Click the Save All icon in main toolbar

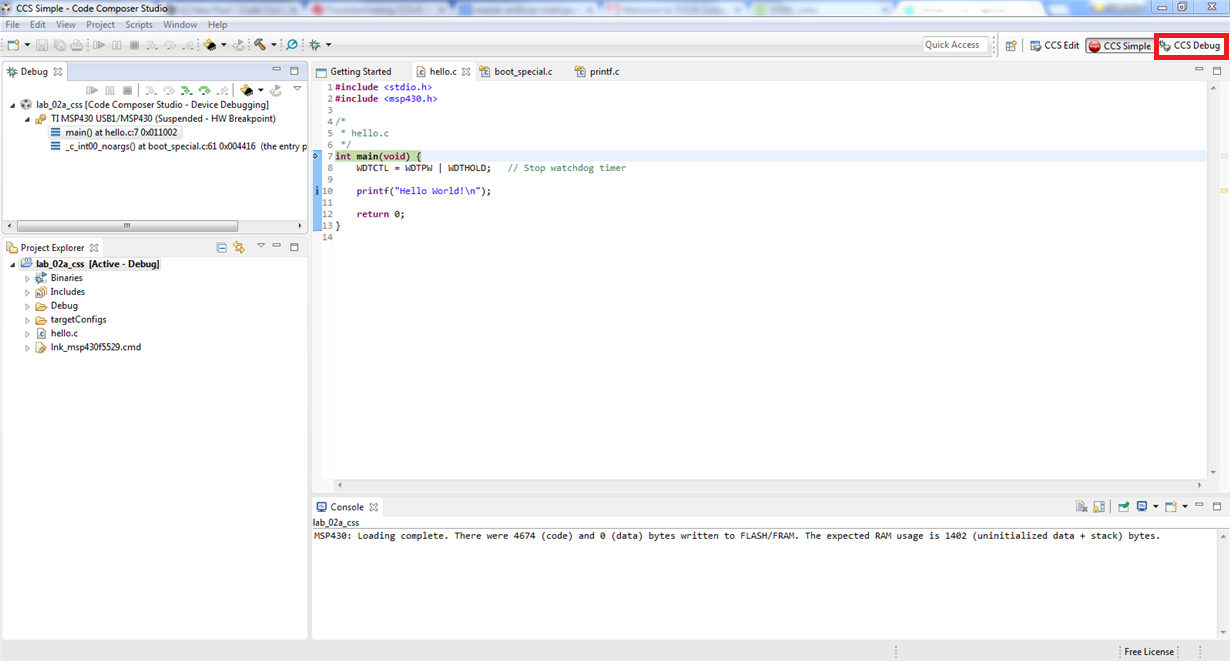pos(59,45)
